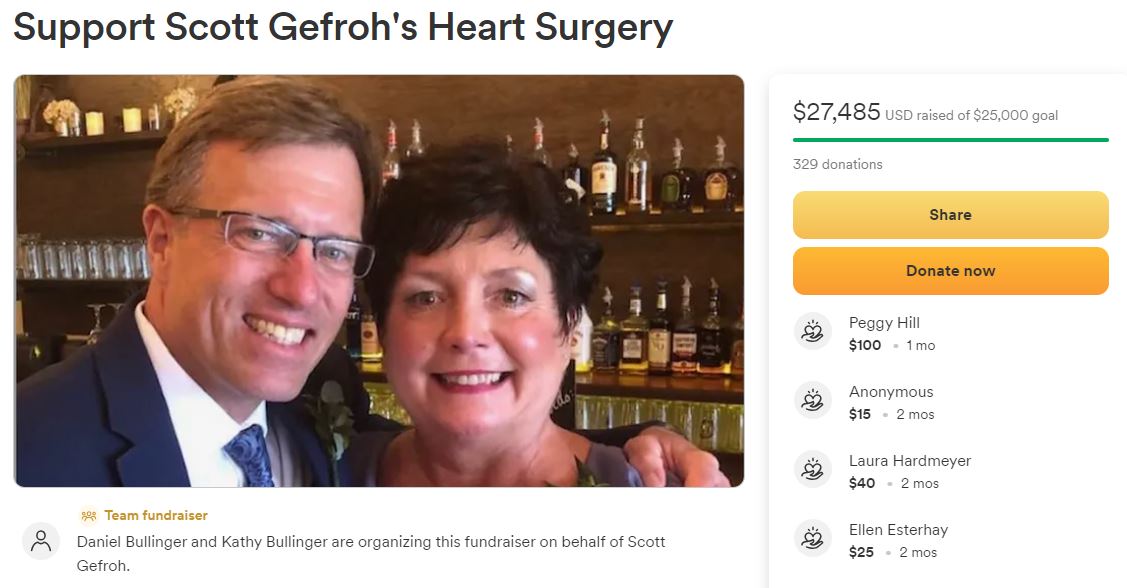Click the $100 donation amount from Peggy Hill
The image size is (1127, 588).
[x=865, y=345]
